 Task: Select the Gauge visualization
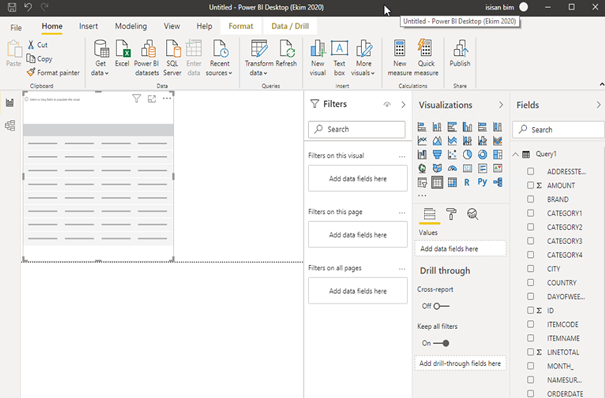point(452,168)
